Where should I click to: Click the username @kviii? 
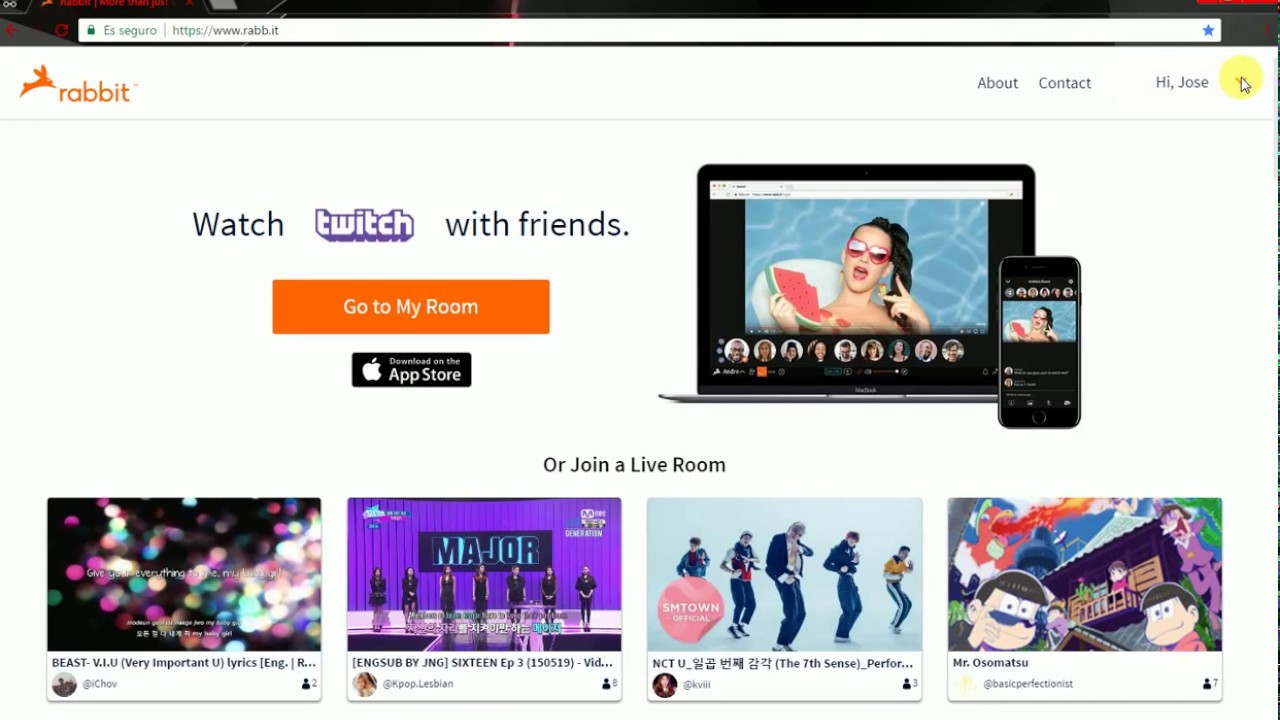click(697, 684)
